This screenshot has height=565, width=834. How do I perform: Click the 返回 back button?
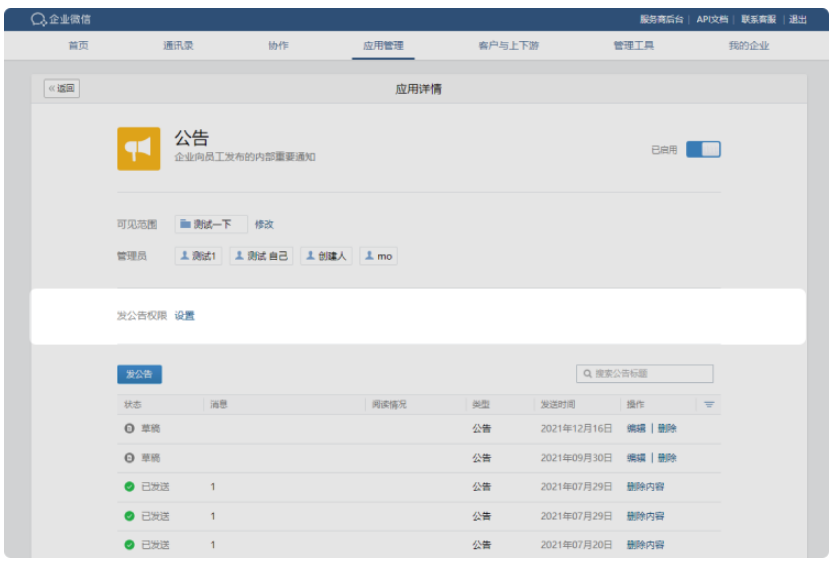click(x=62, y=88)
